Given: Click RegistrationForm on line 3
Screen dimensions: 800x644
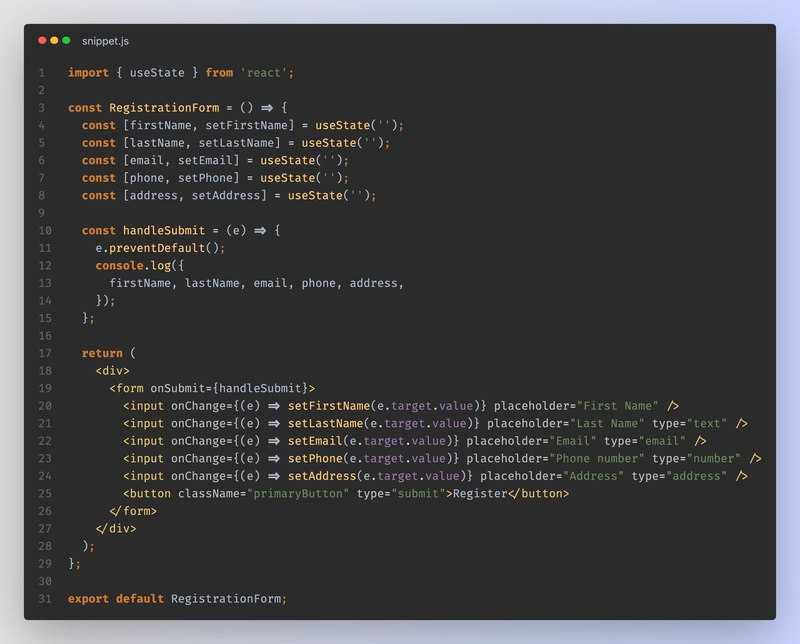Looking at the screenshot, I should click(x=164, y=108).
